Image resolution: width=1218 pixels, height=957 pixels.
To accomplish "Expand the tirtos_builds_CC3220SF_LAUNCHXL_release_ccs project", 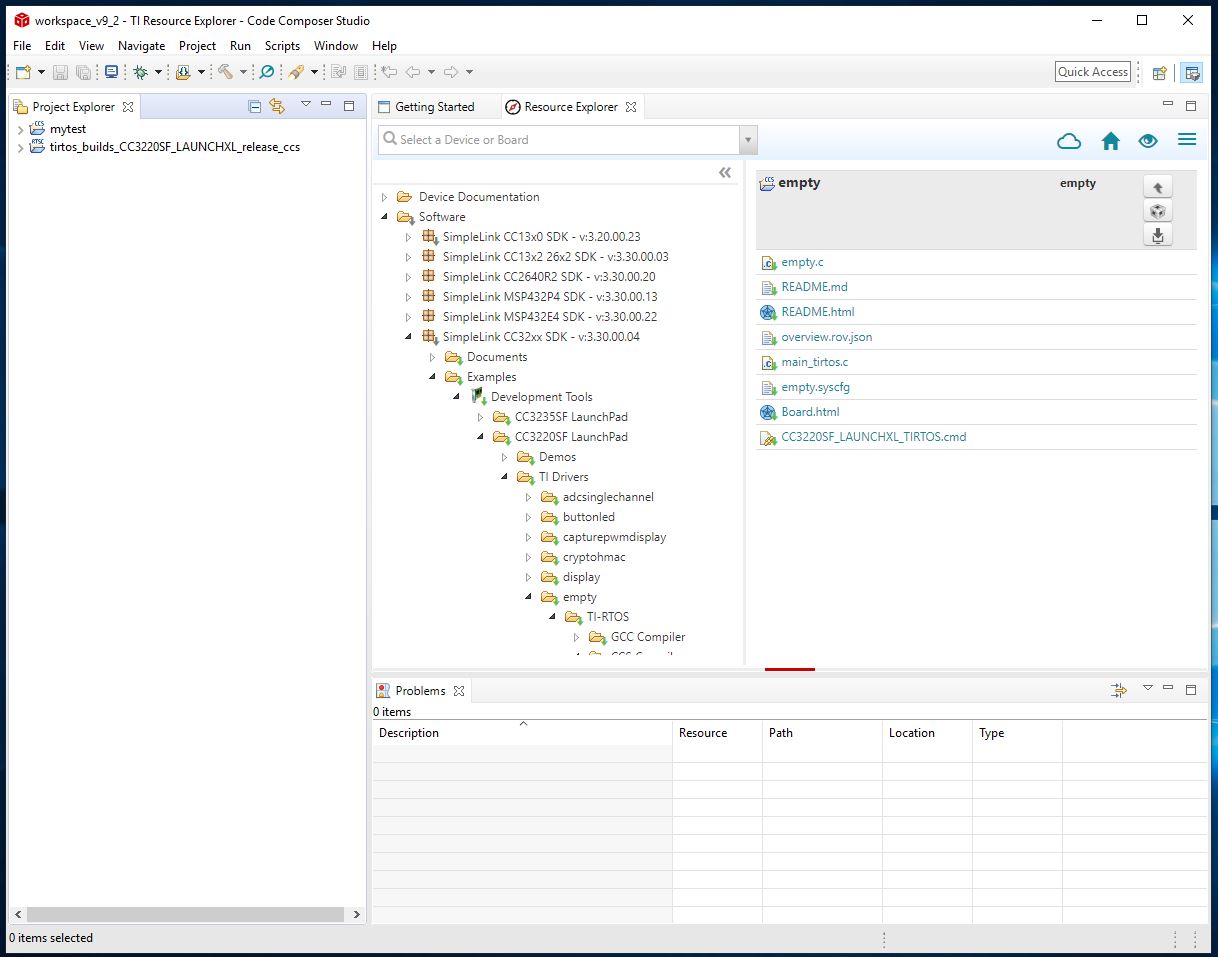I will (x=20, y=148).
